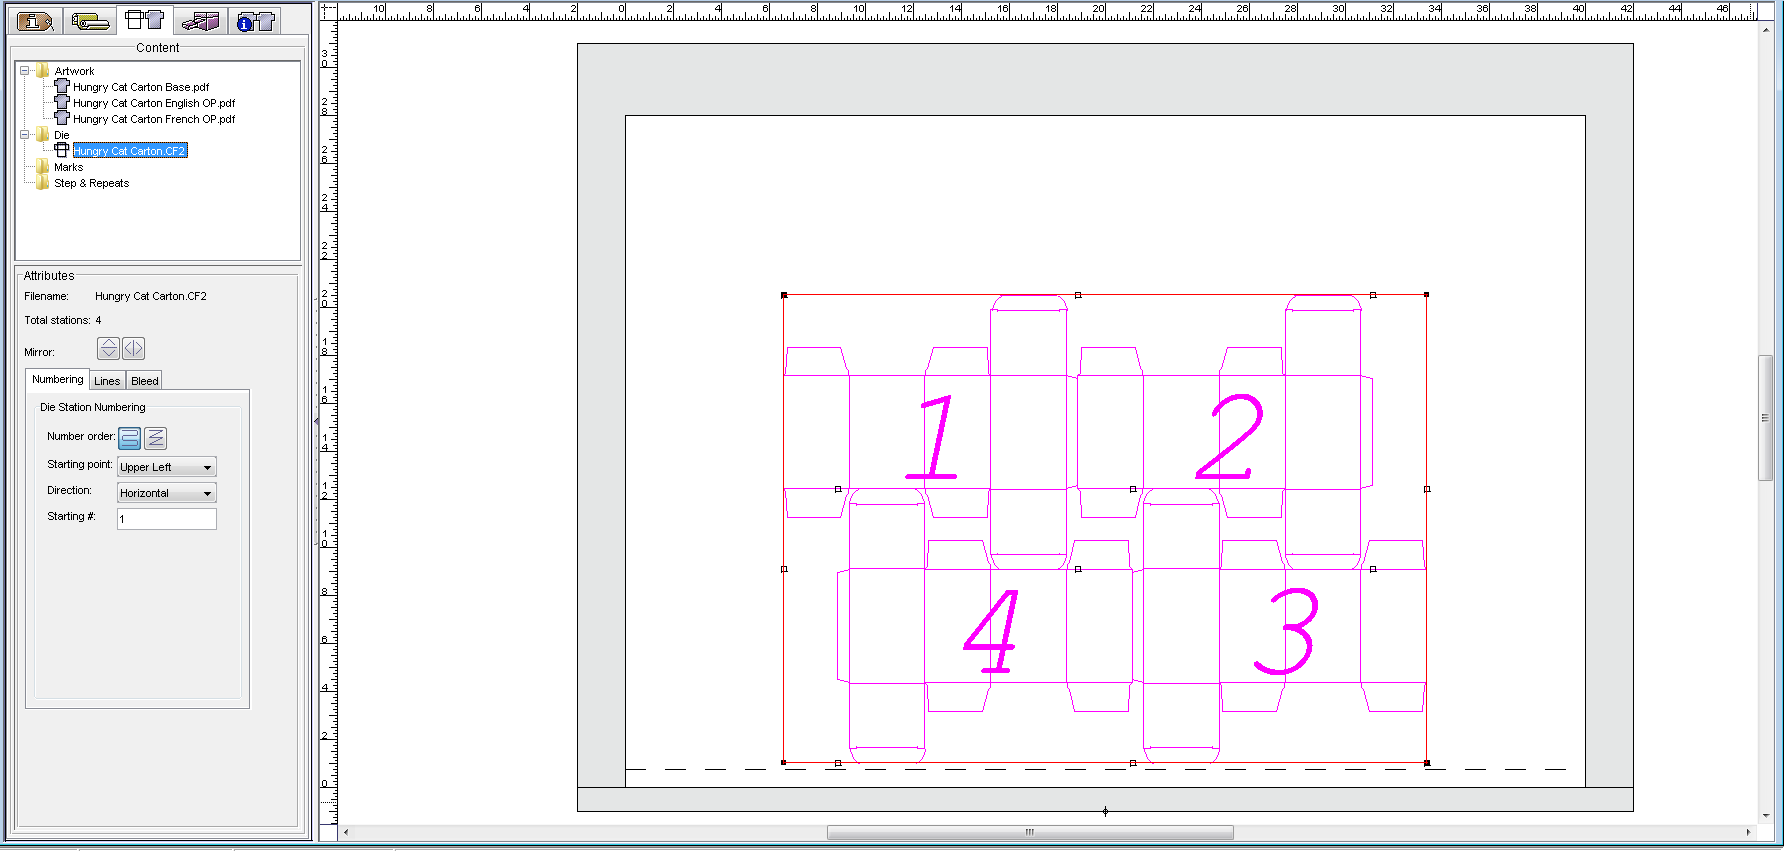
Task: Switch to the Lines tab
Action: (107, 381)
